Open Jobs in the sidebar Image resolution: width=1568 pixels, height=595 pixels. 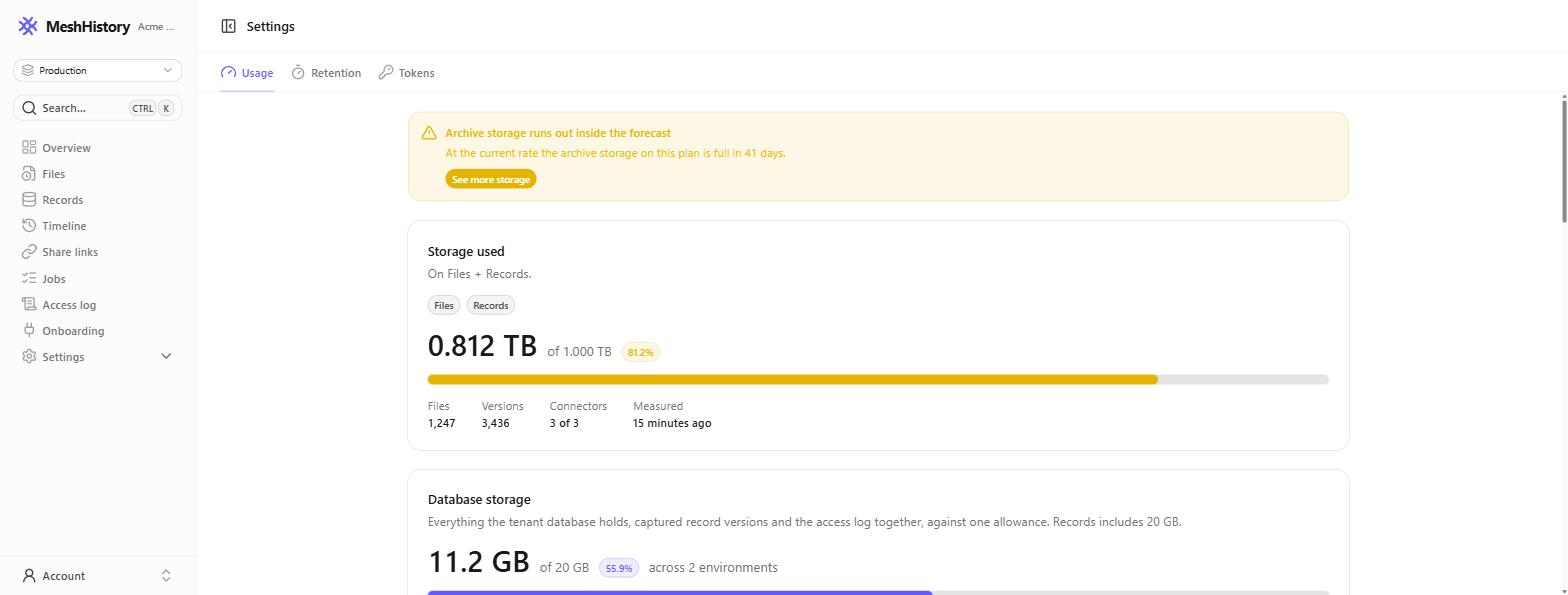(53, 279)
